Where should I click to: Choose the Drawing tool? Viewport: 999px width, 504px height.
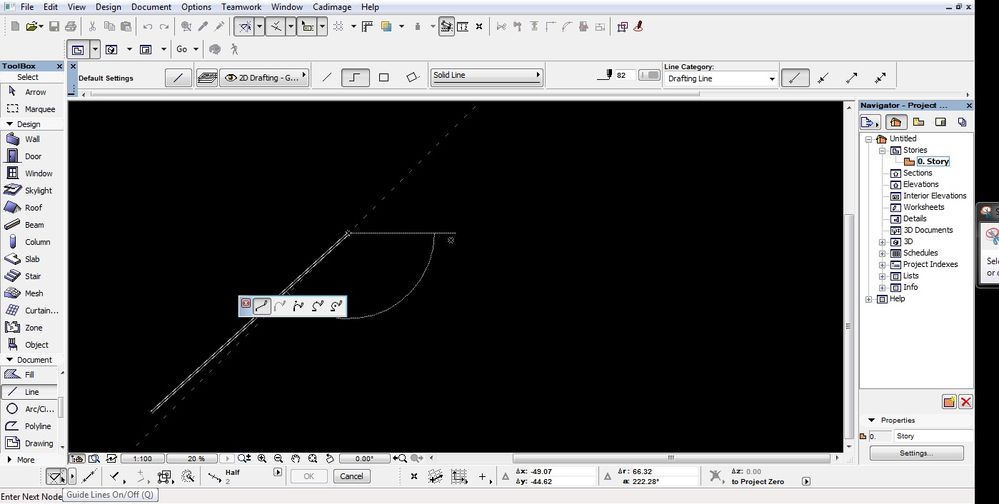point(29,443)
